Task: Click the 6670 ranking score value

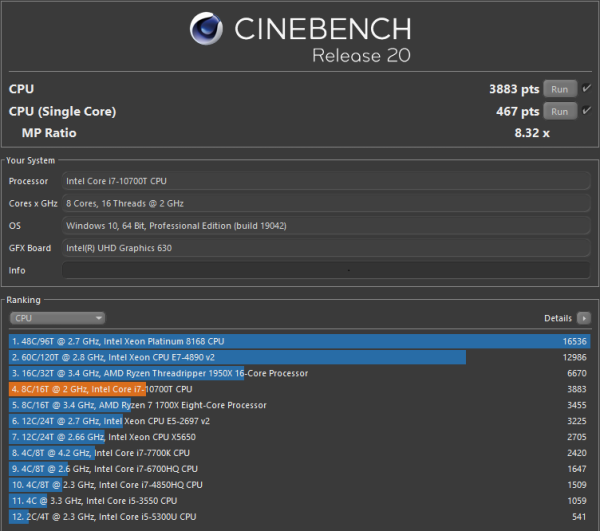Action: coord(577,373)
